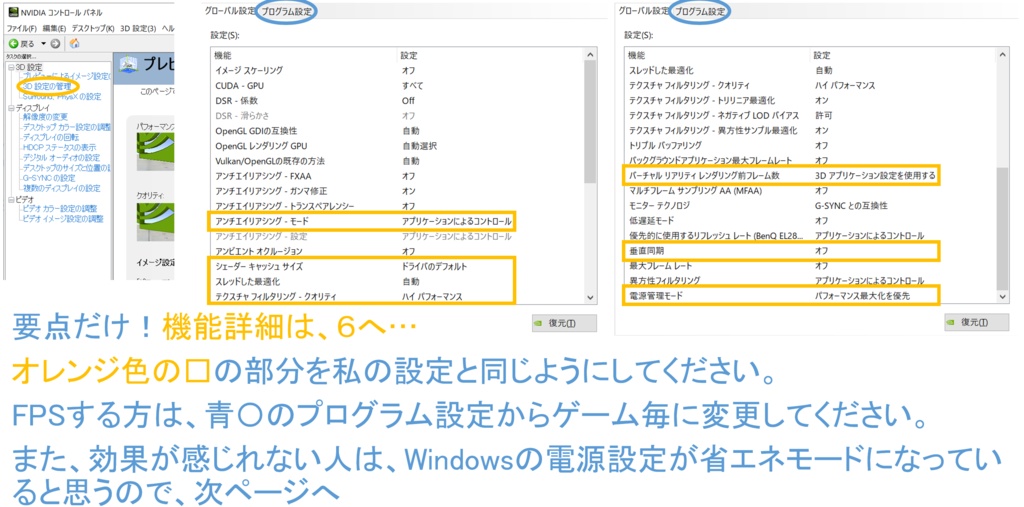Select マルチフレーム サンプリング AA (MFAA) row
Screen dimensions: 1024x507
coord(811,191)
